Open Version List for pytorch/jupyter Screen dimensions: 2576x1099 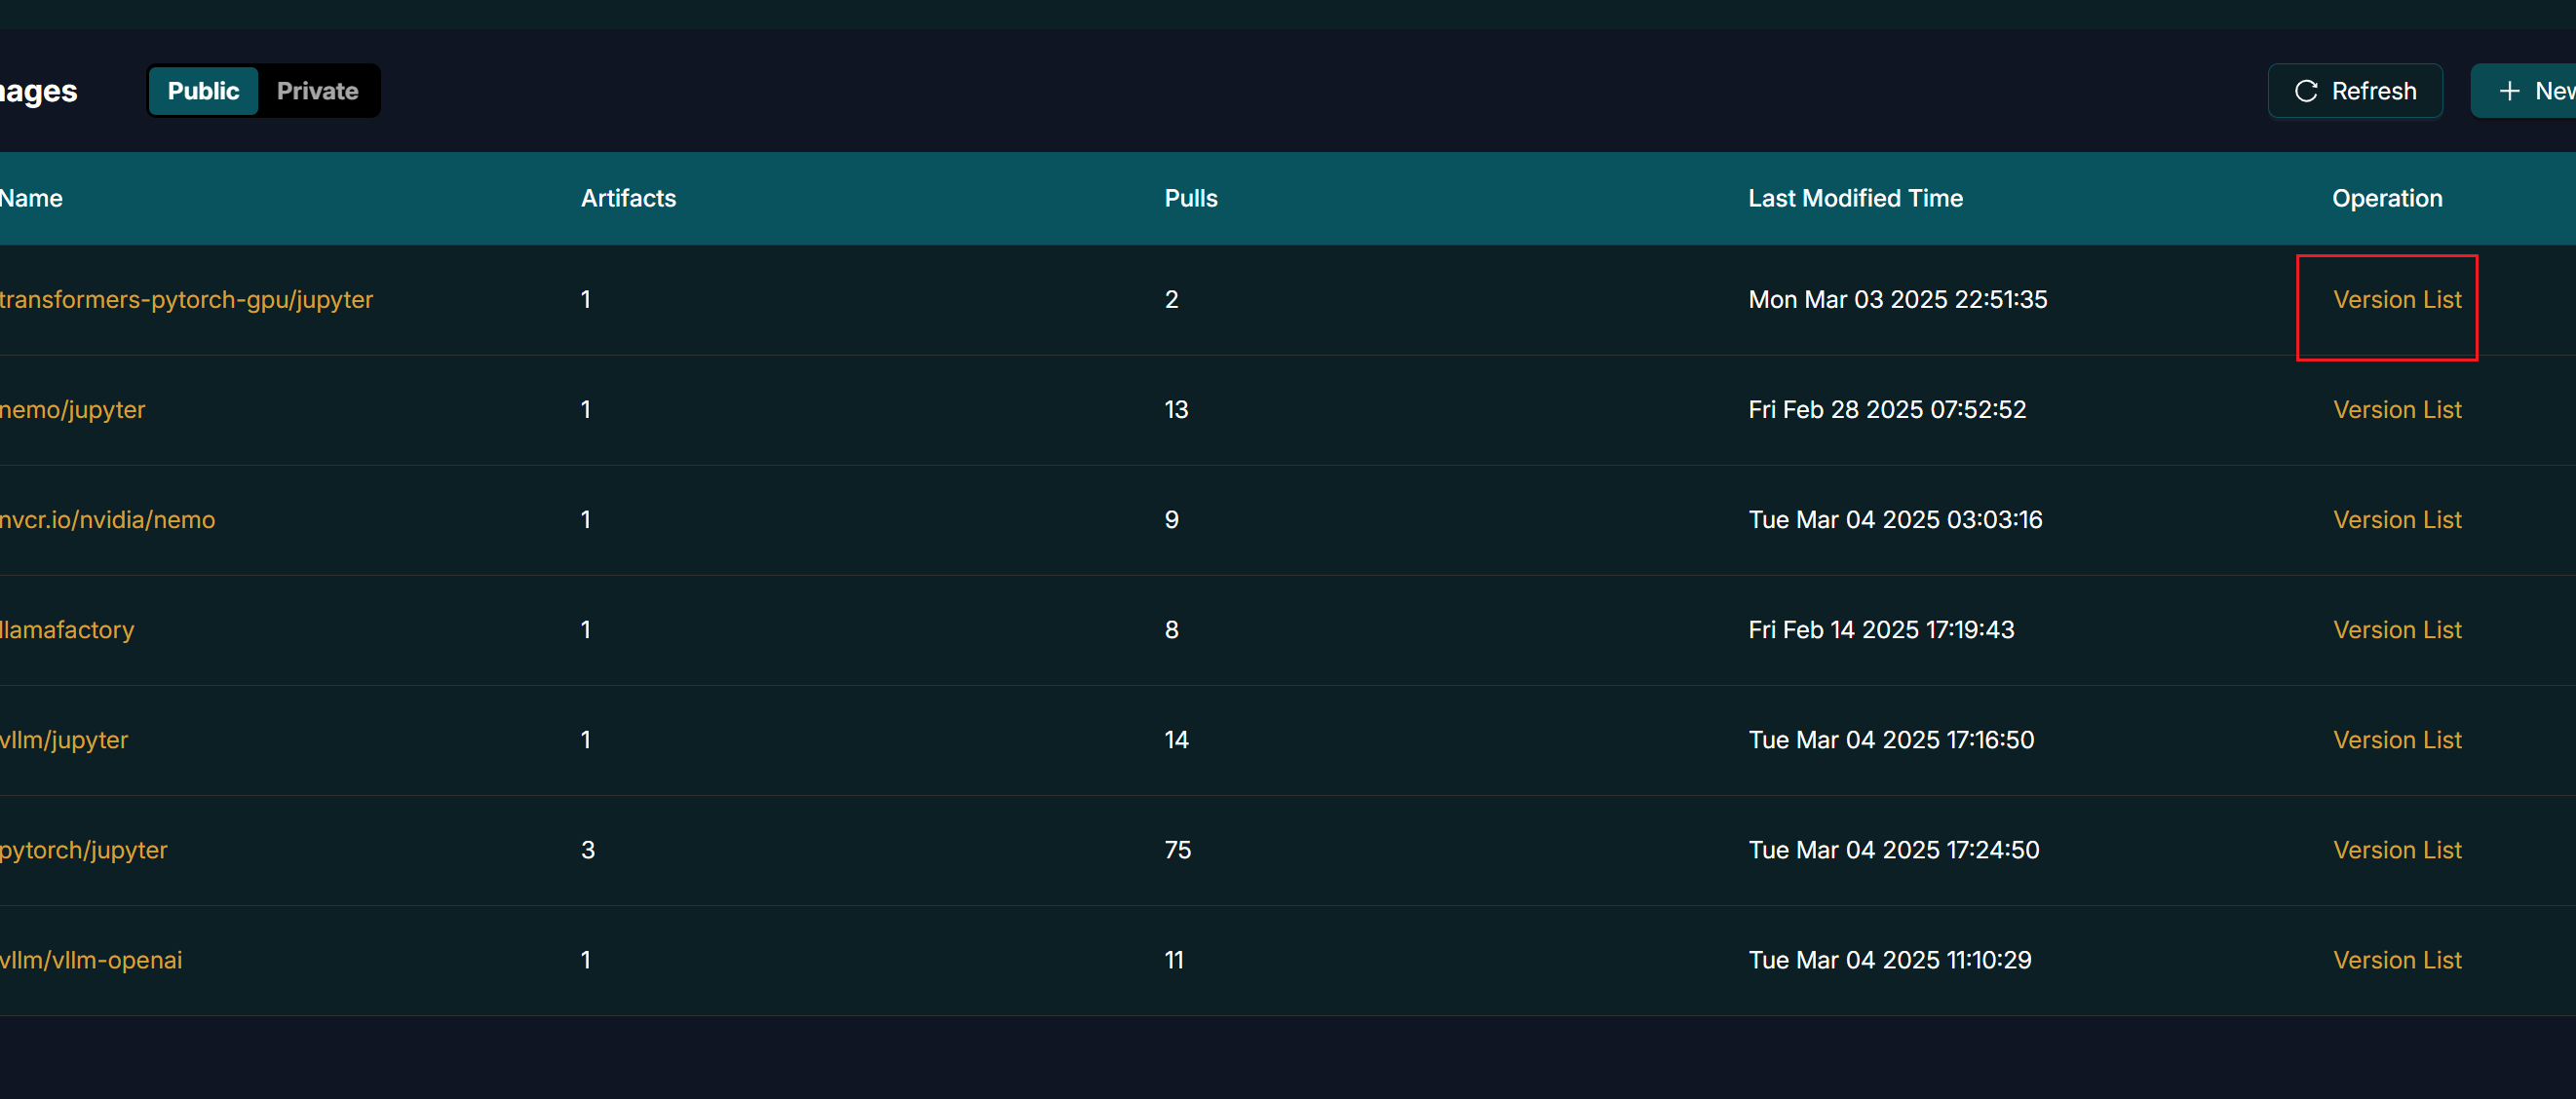click(2396, 849)
